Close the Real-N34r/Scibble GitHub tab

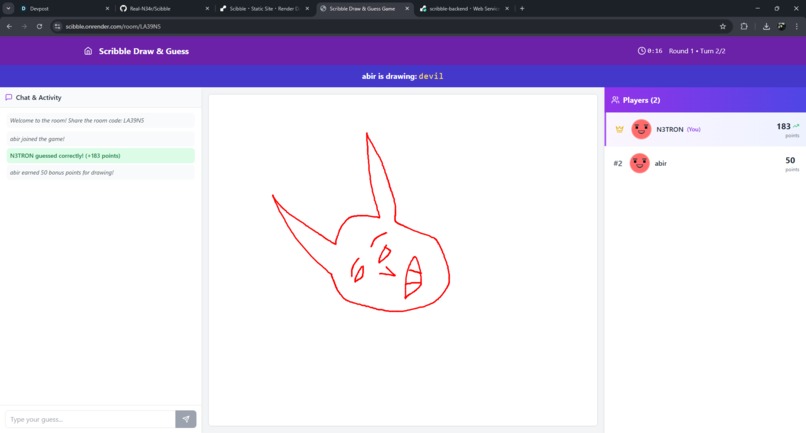coord(207,9)
